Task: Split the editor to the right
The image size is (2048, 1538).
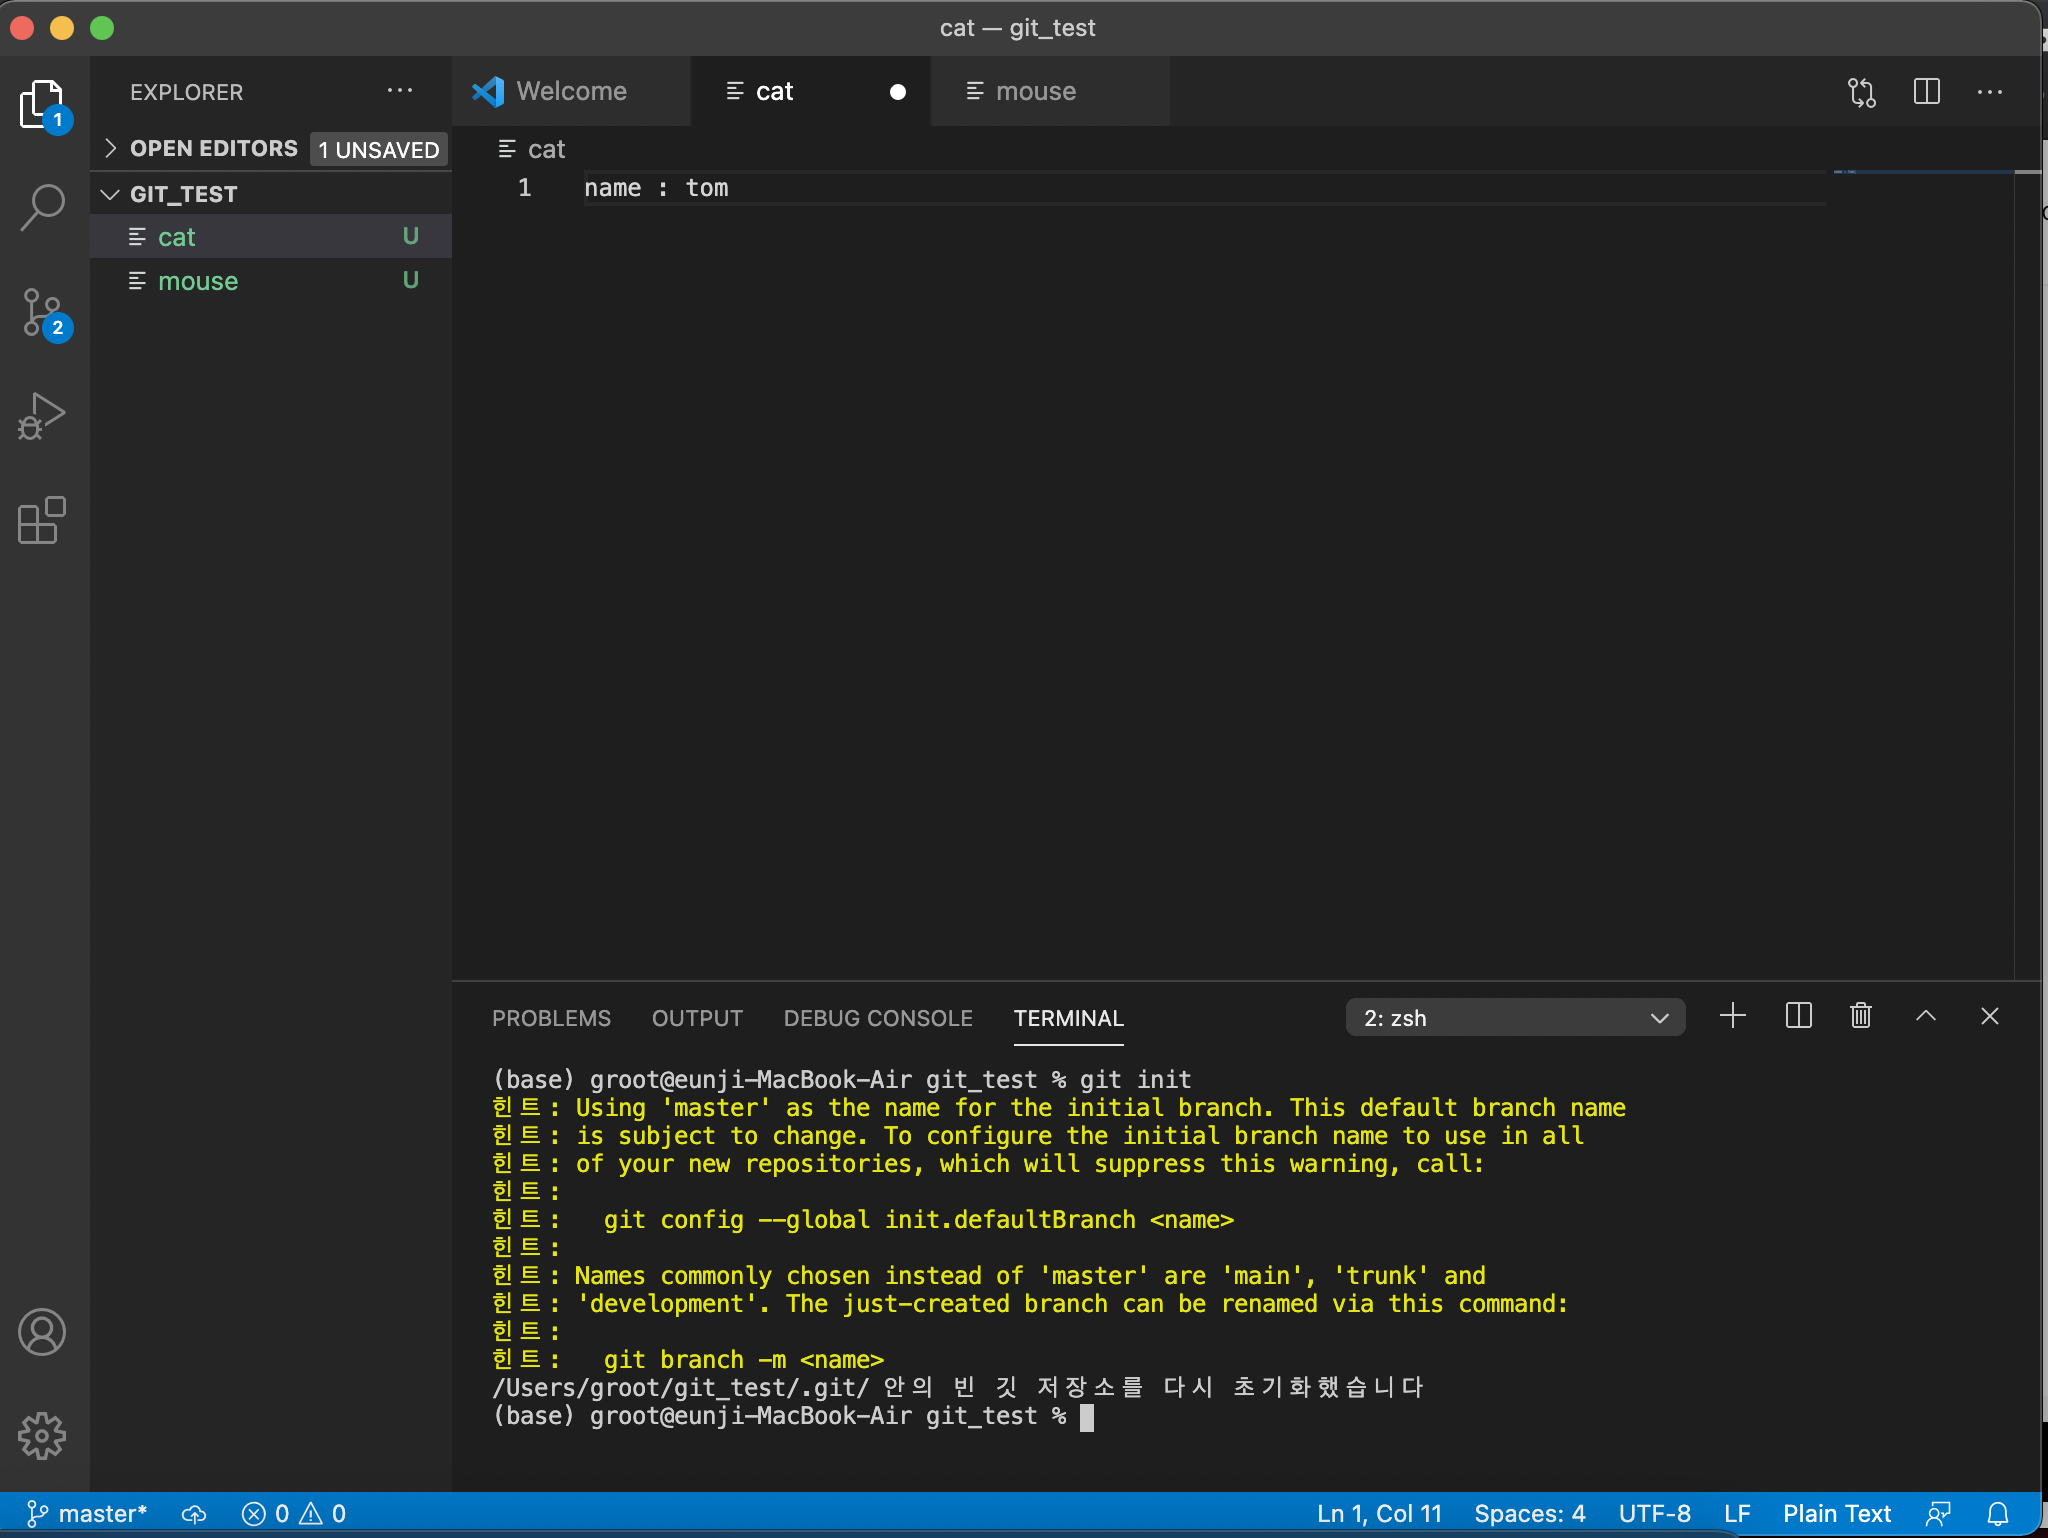Action: 1926,92
